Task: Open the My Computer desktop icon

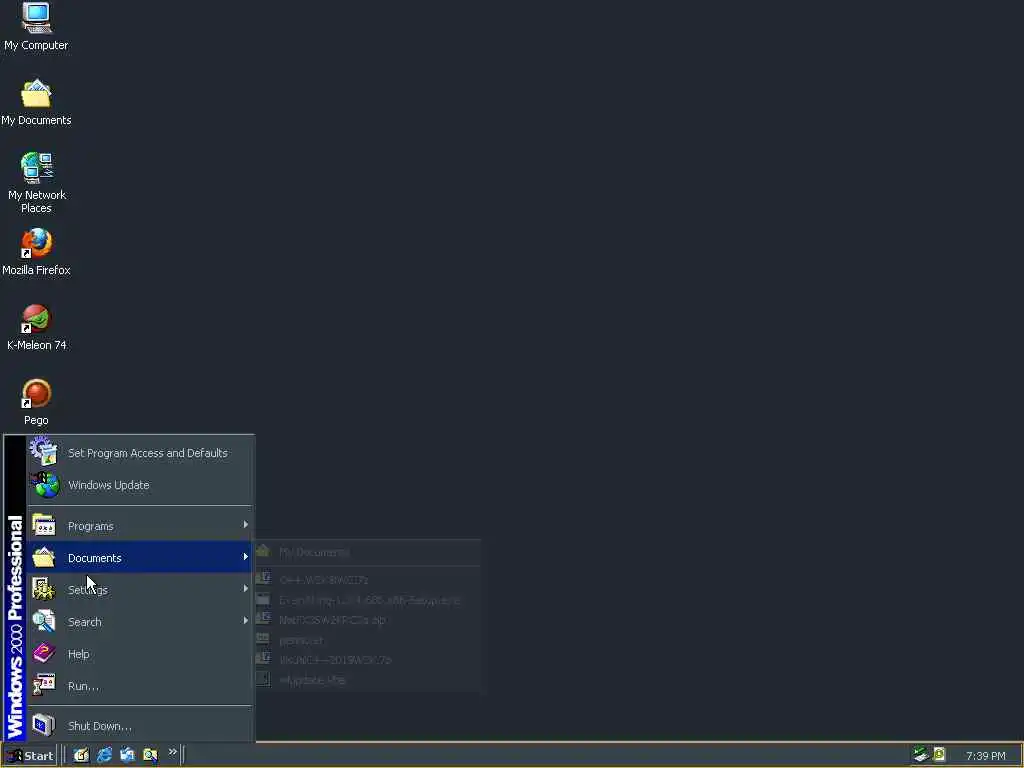Action: (x=36, y=26)
